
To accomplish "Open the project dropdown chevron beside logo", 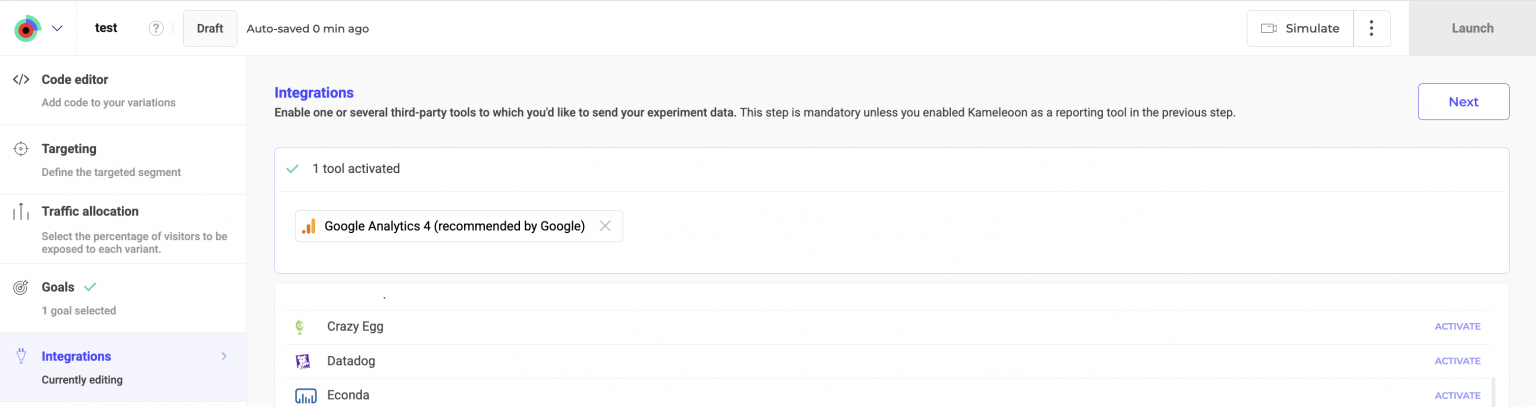I will [x=57, y=28].
